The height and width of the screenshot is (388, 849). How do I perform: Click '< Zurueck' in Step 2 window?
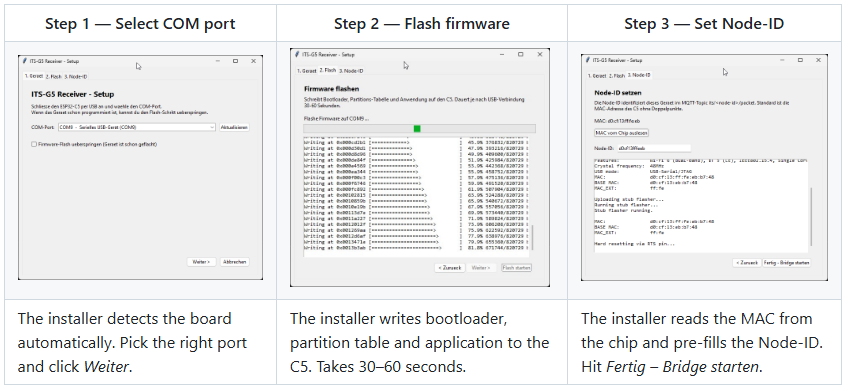450,268
